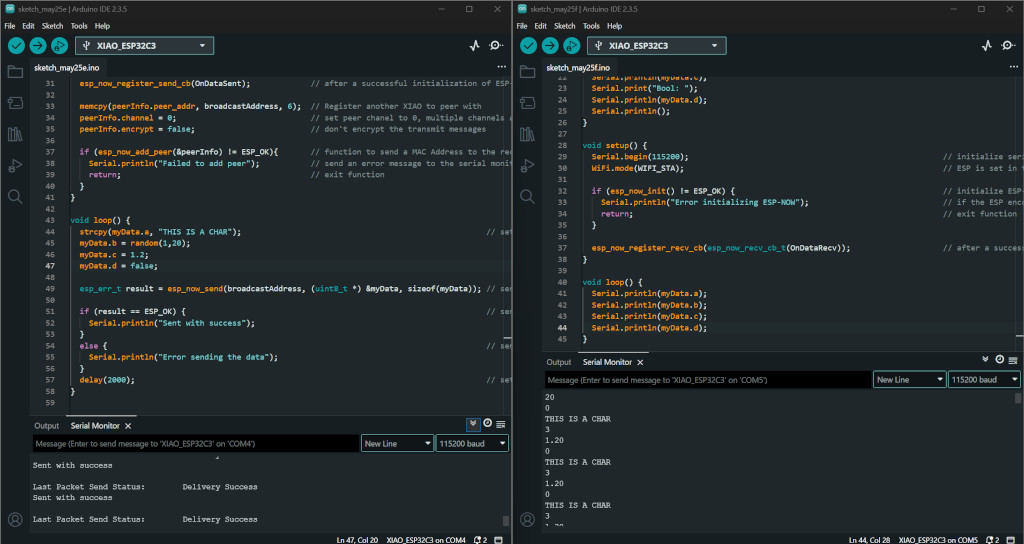
Task: Open Sketch menu in left window
Action: (52, 26)
